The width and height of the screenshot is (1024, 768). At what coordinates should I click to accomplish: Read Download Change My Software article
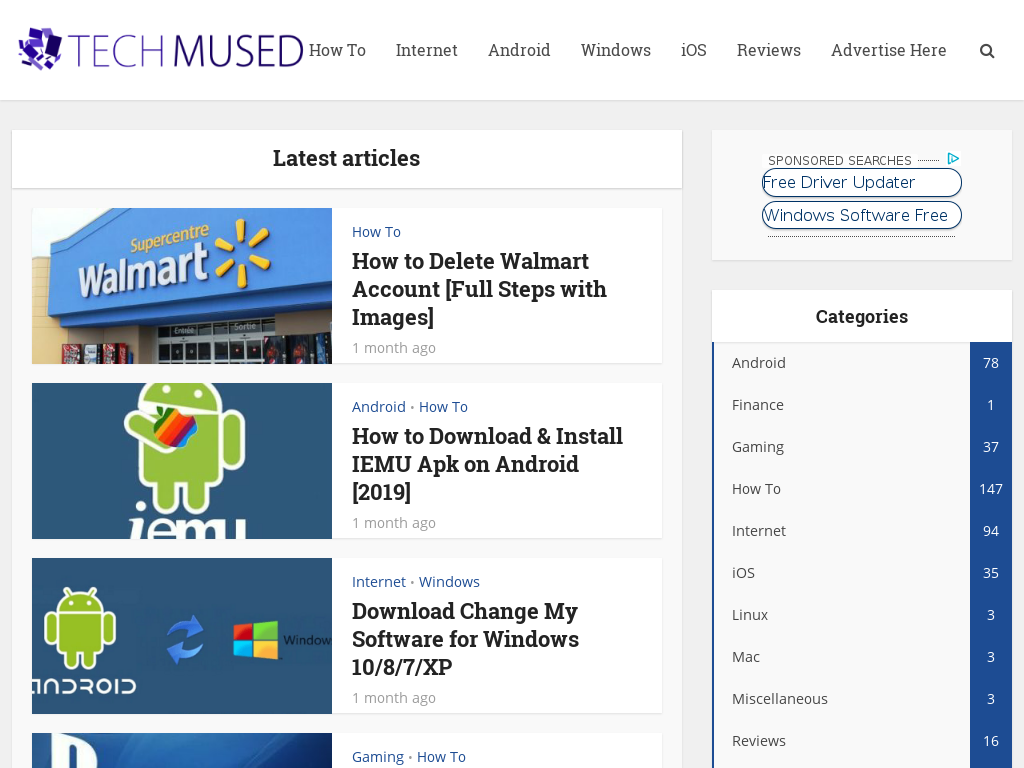pos(465,639)
